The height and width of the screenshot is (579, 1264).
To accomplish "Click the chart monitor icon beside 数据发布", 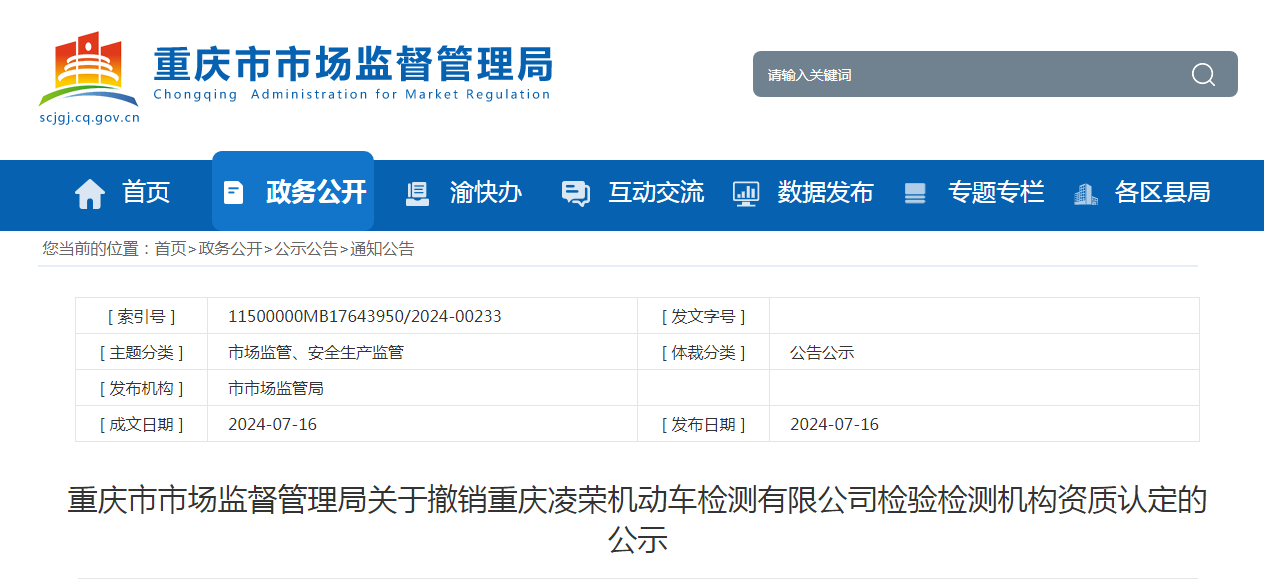I will [745, 193].
